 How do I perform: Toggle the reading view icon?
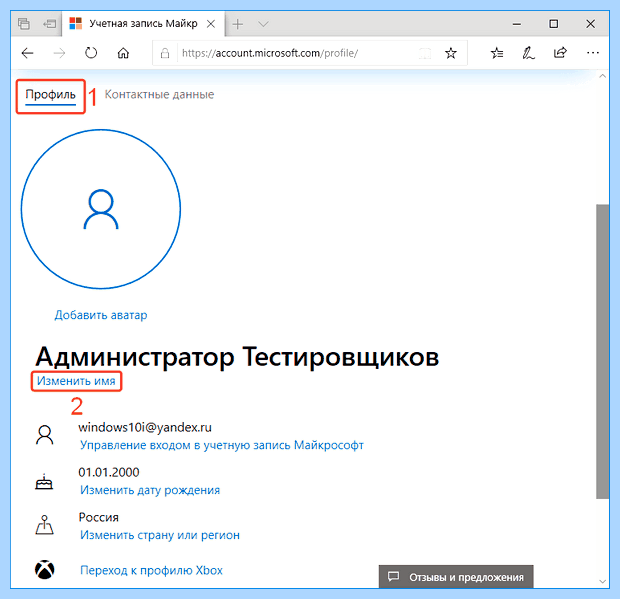tap(425, 53)
